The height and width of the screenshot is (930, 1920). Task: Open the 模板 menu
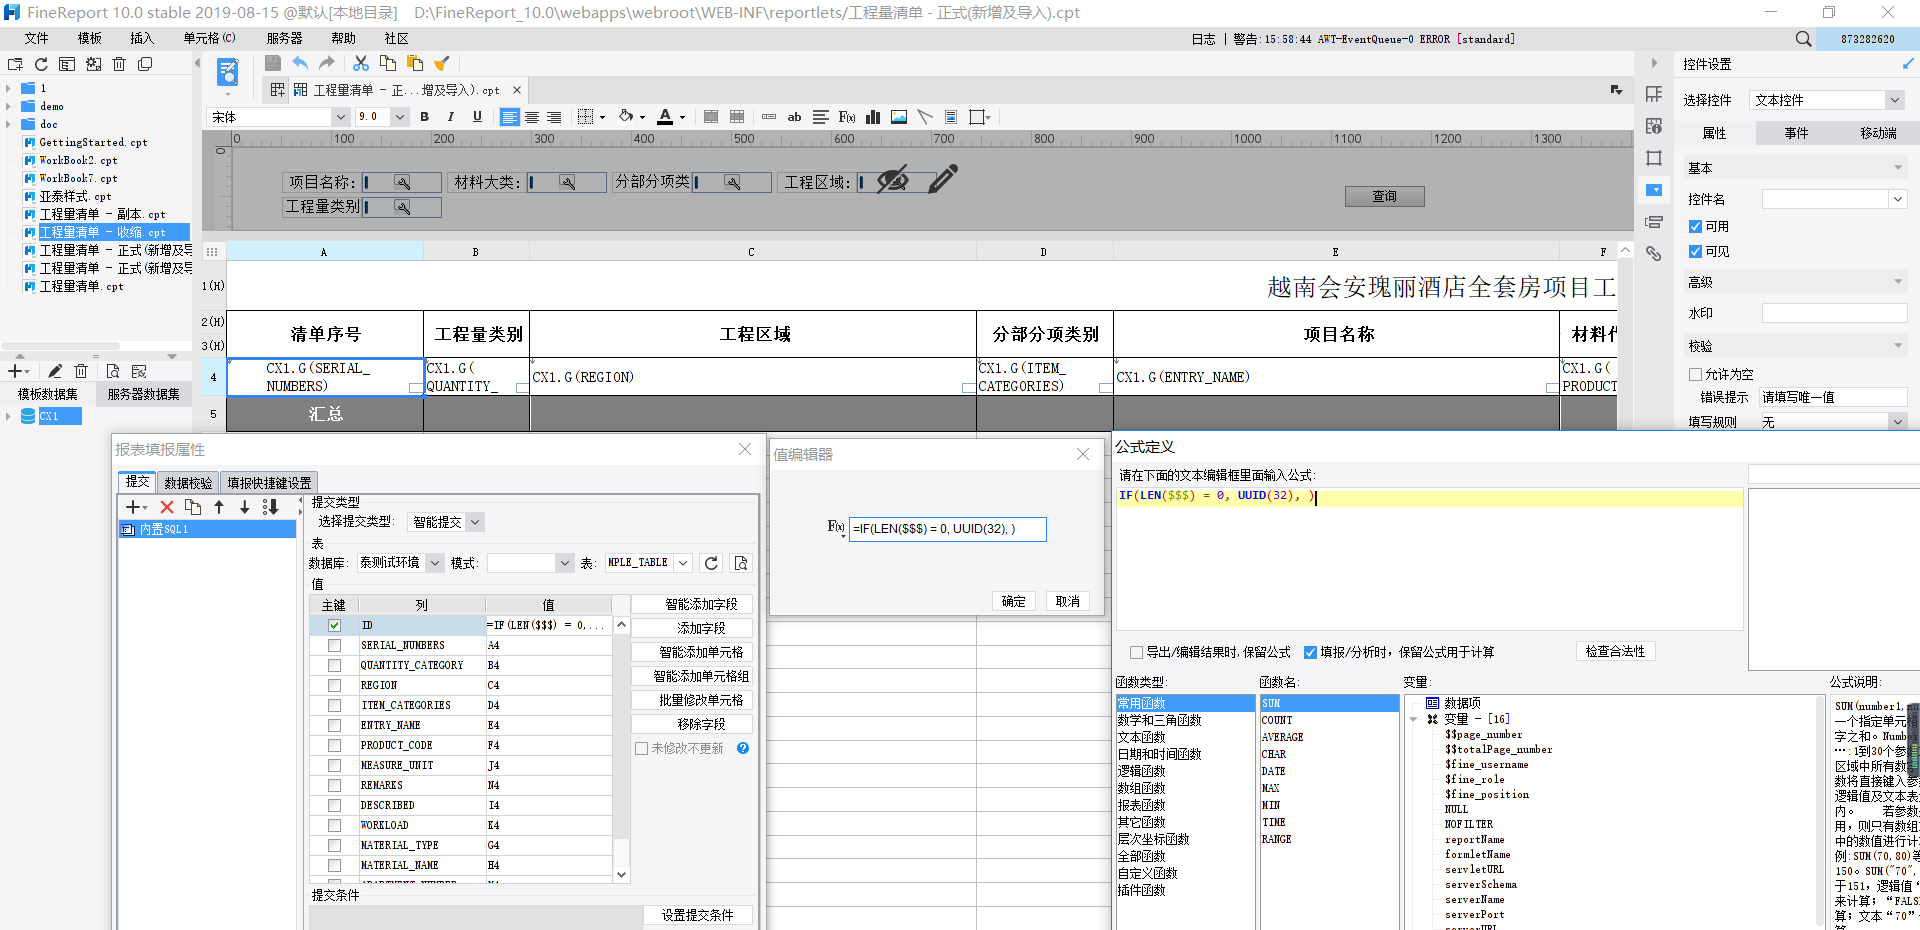[90, 38]
